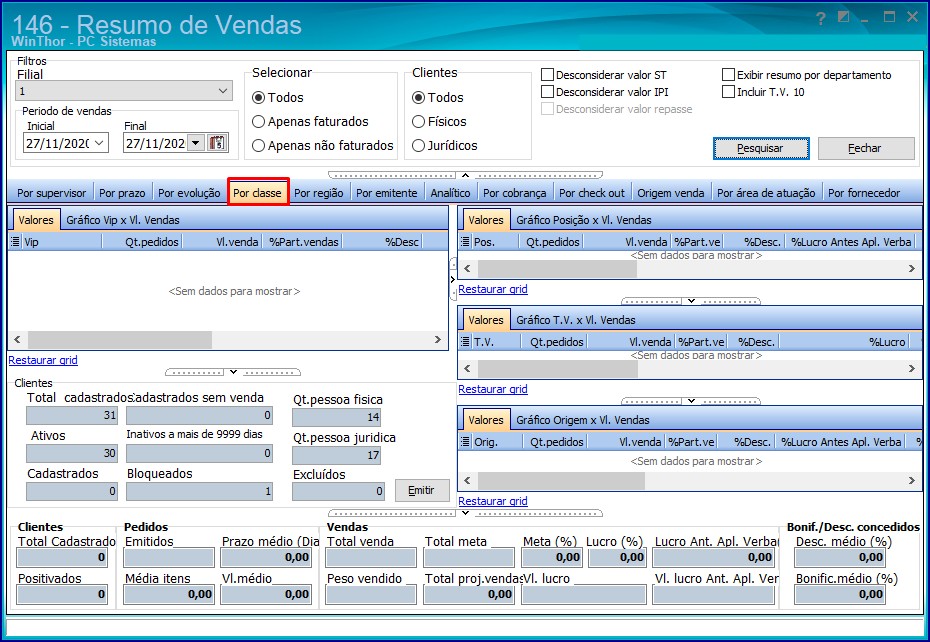Enable Exibir resumo por departamento
Viewport: 930px width, 642px height.
(x=728, y=75)
